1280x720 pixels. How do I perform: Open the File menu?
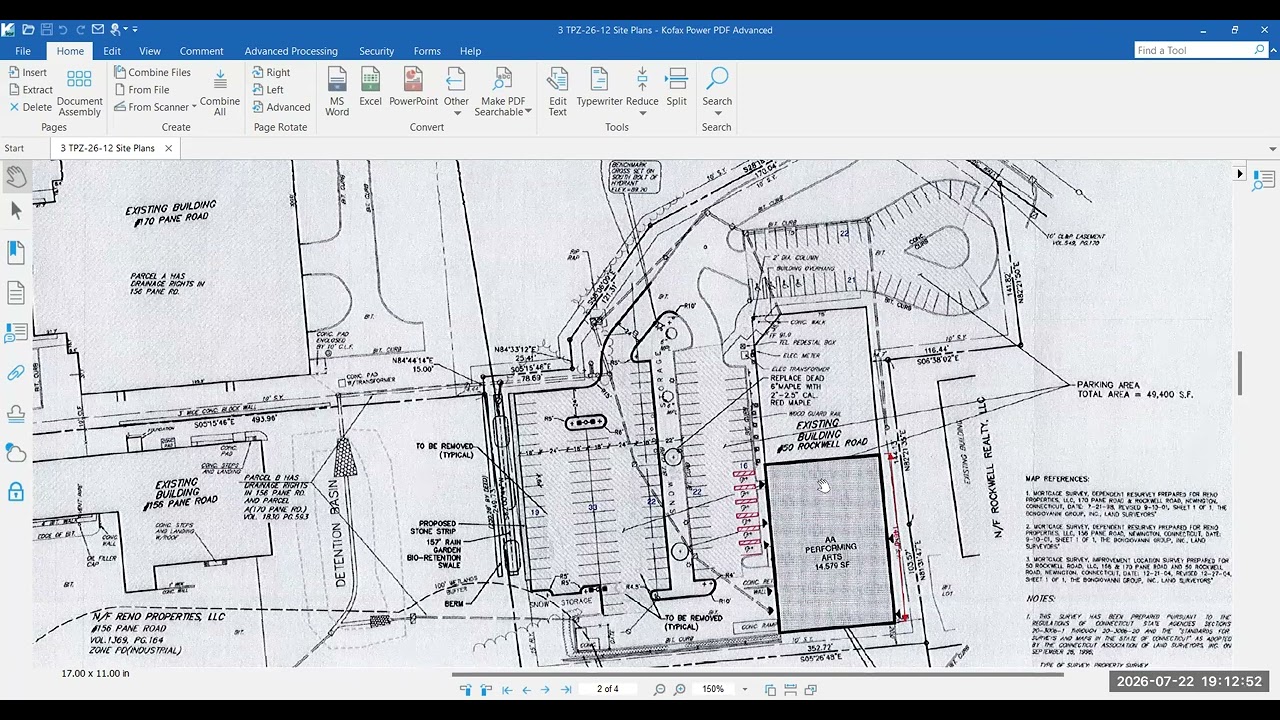23,51
